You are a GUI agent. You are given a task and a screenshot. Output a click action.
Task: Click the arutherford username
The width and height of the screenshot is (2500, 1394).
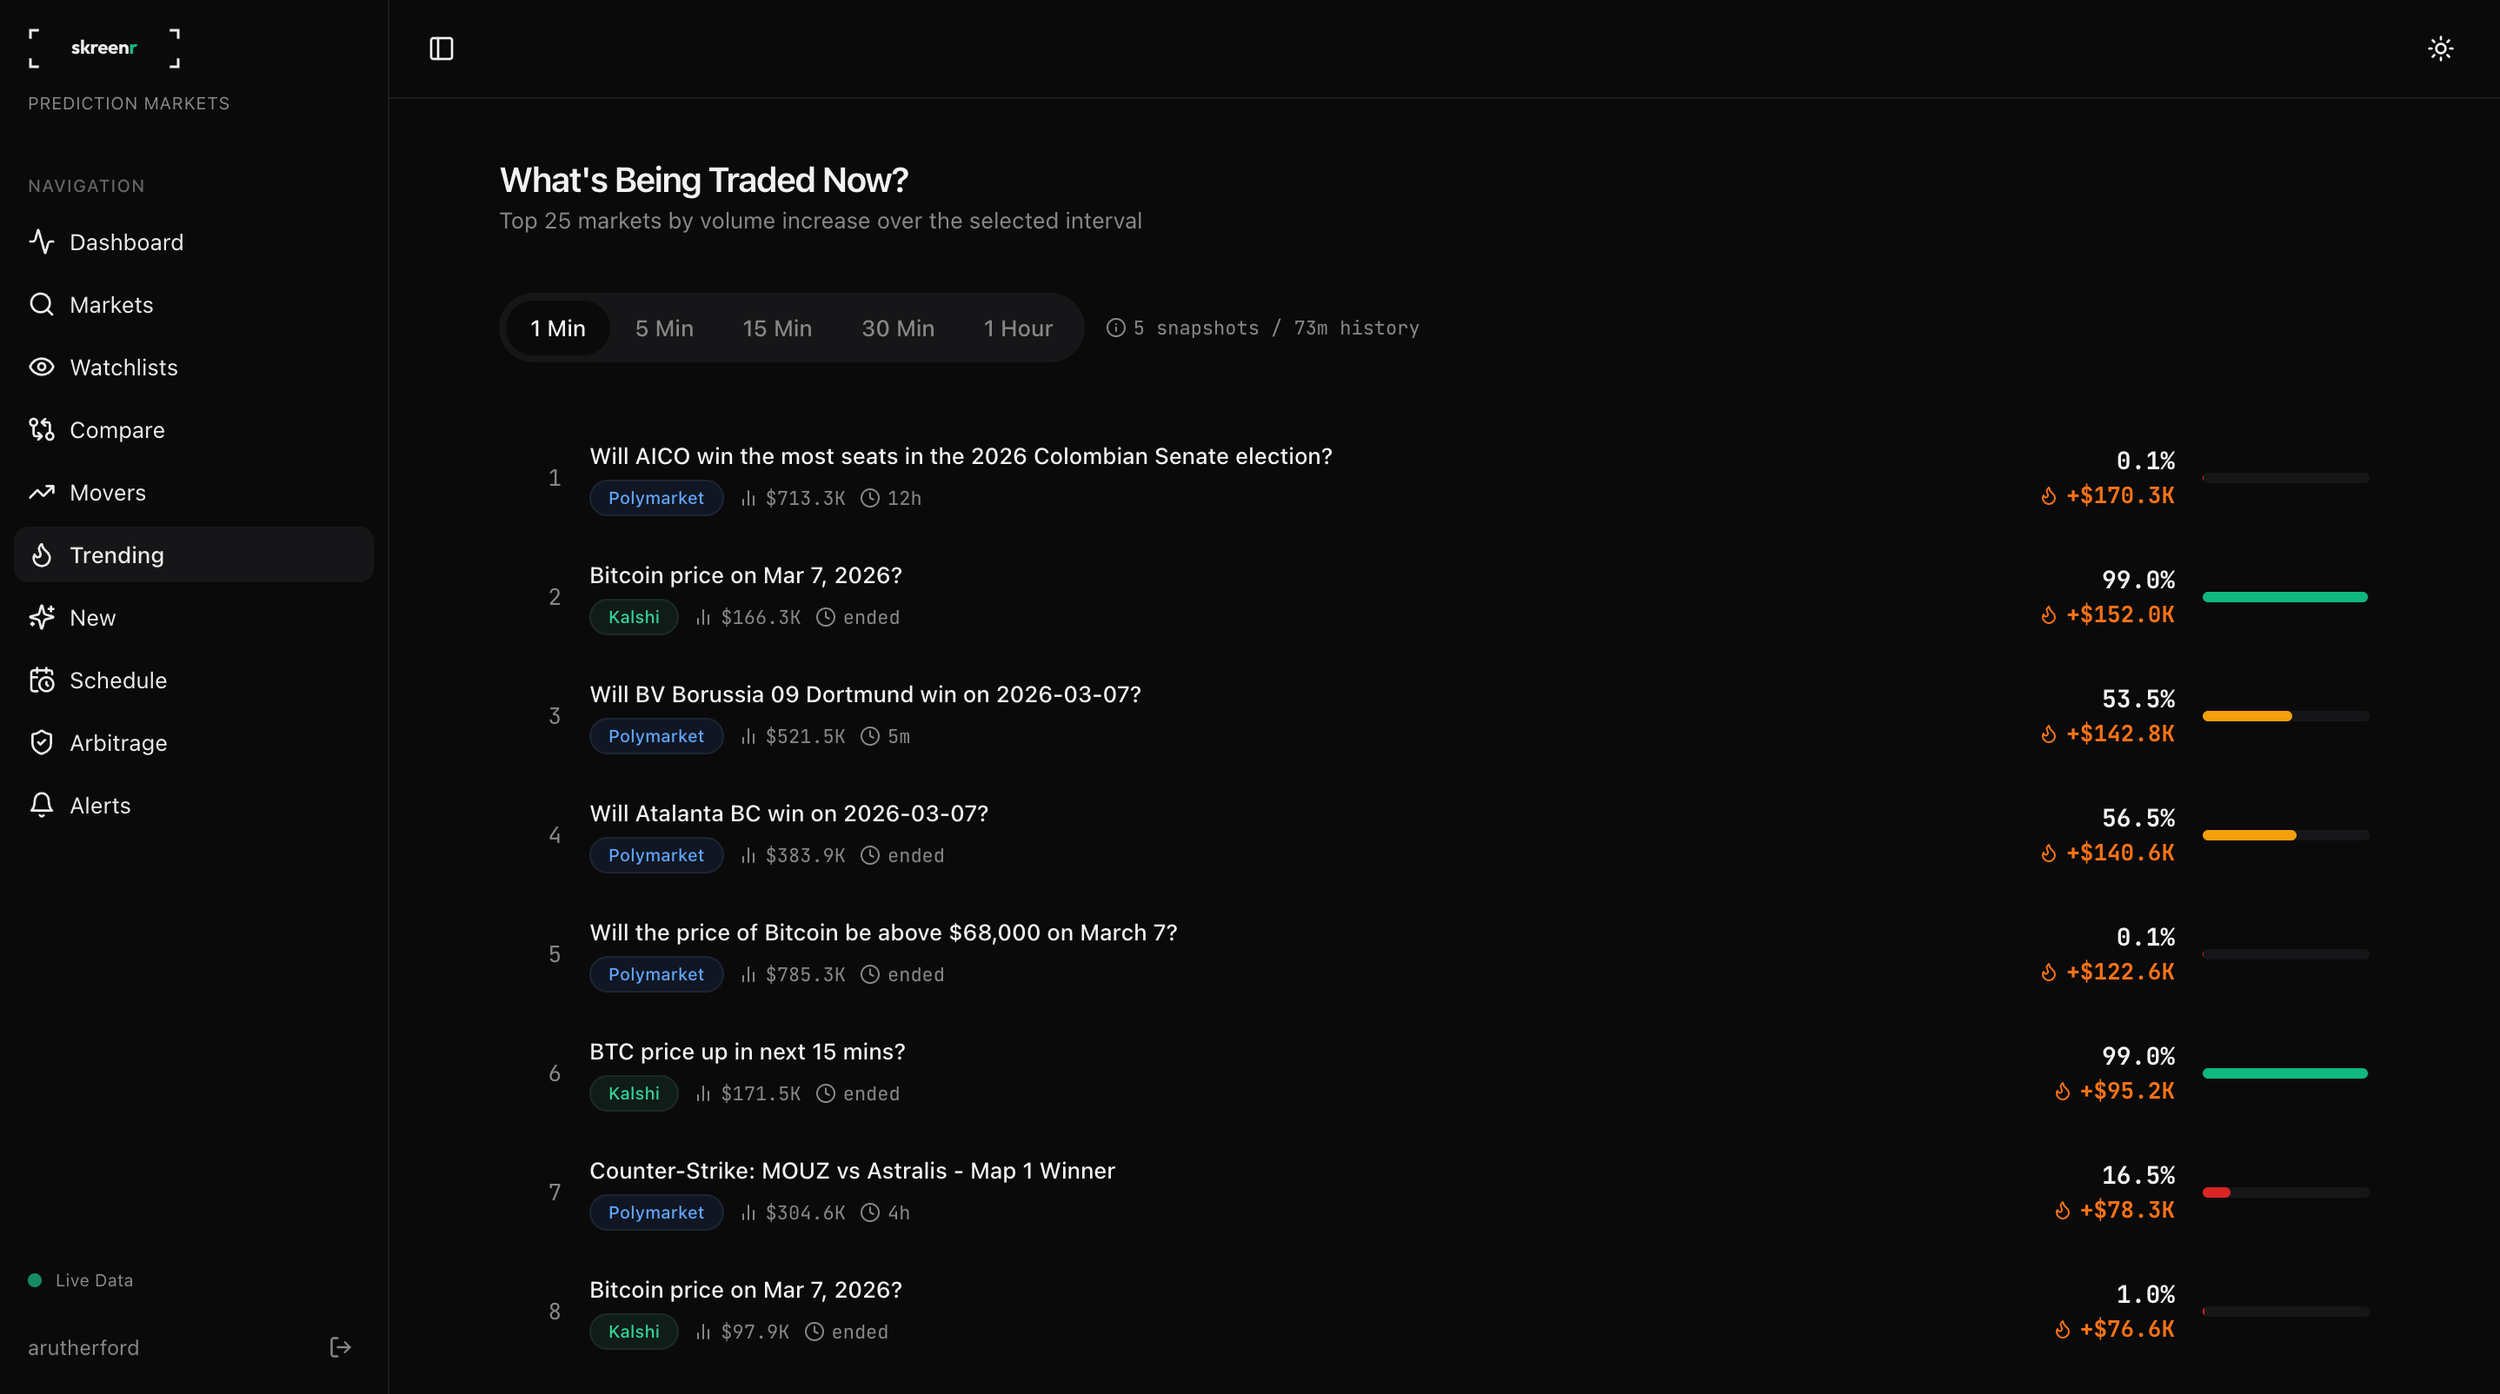click(84, 1347)
